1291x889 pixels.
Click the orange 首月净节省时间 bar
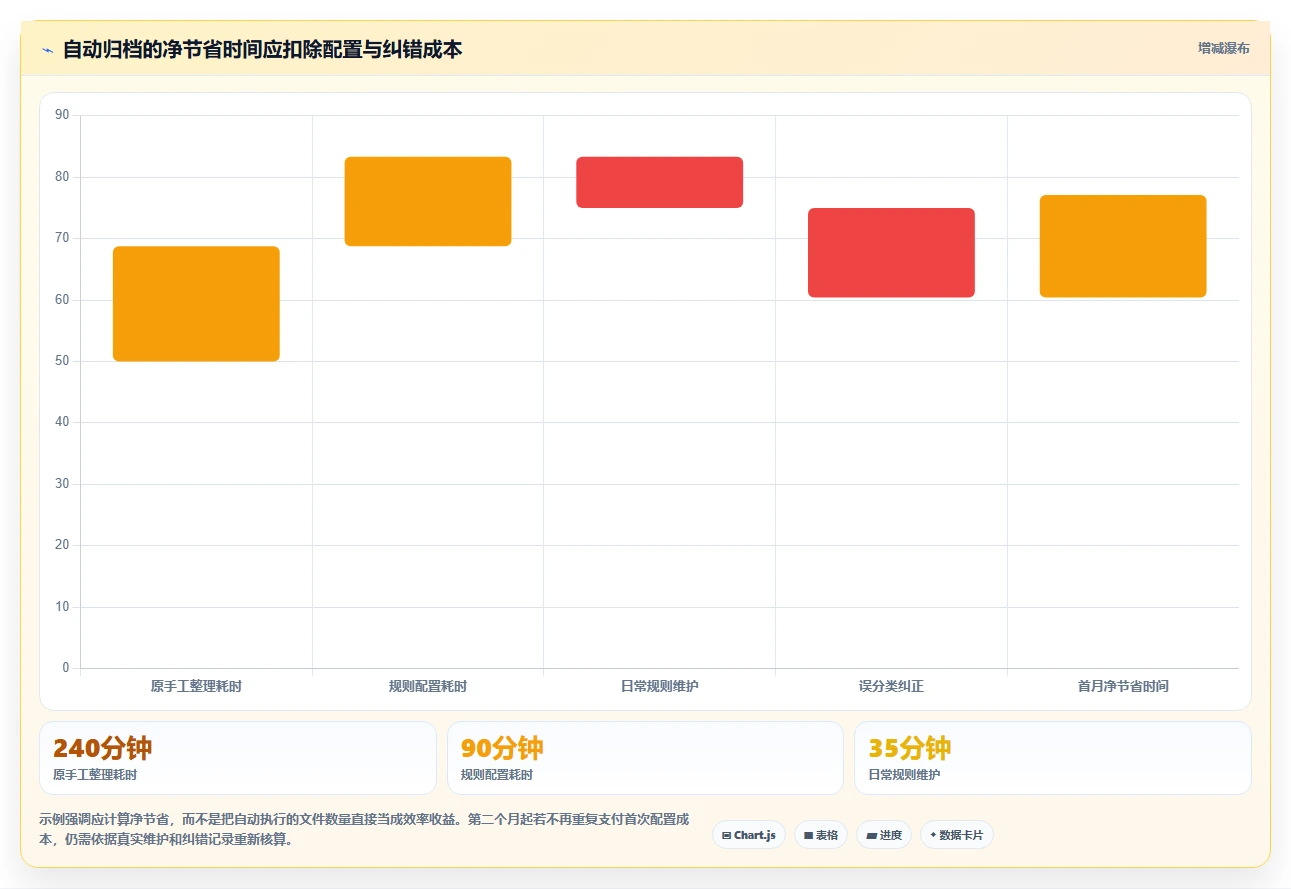tap(1123, 246)
